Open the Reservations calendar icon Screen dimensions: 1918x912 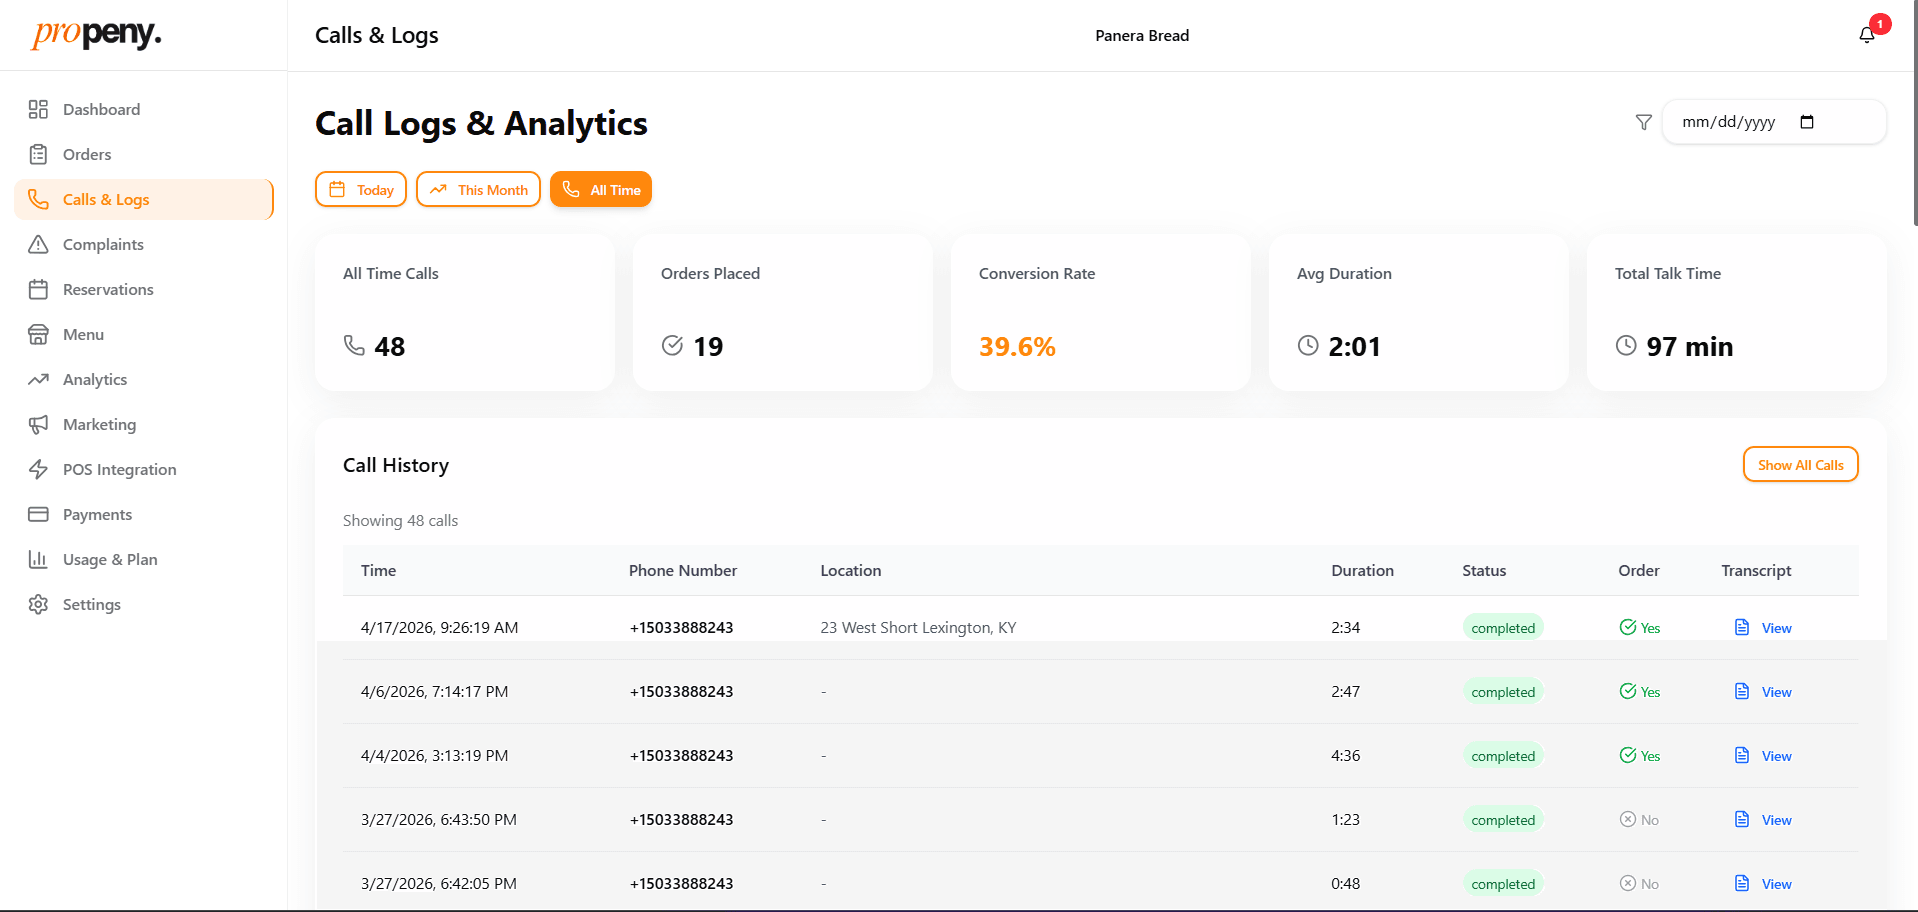38,289
